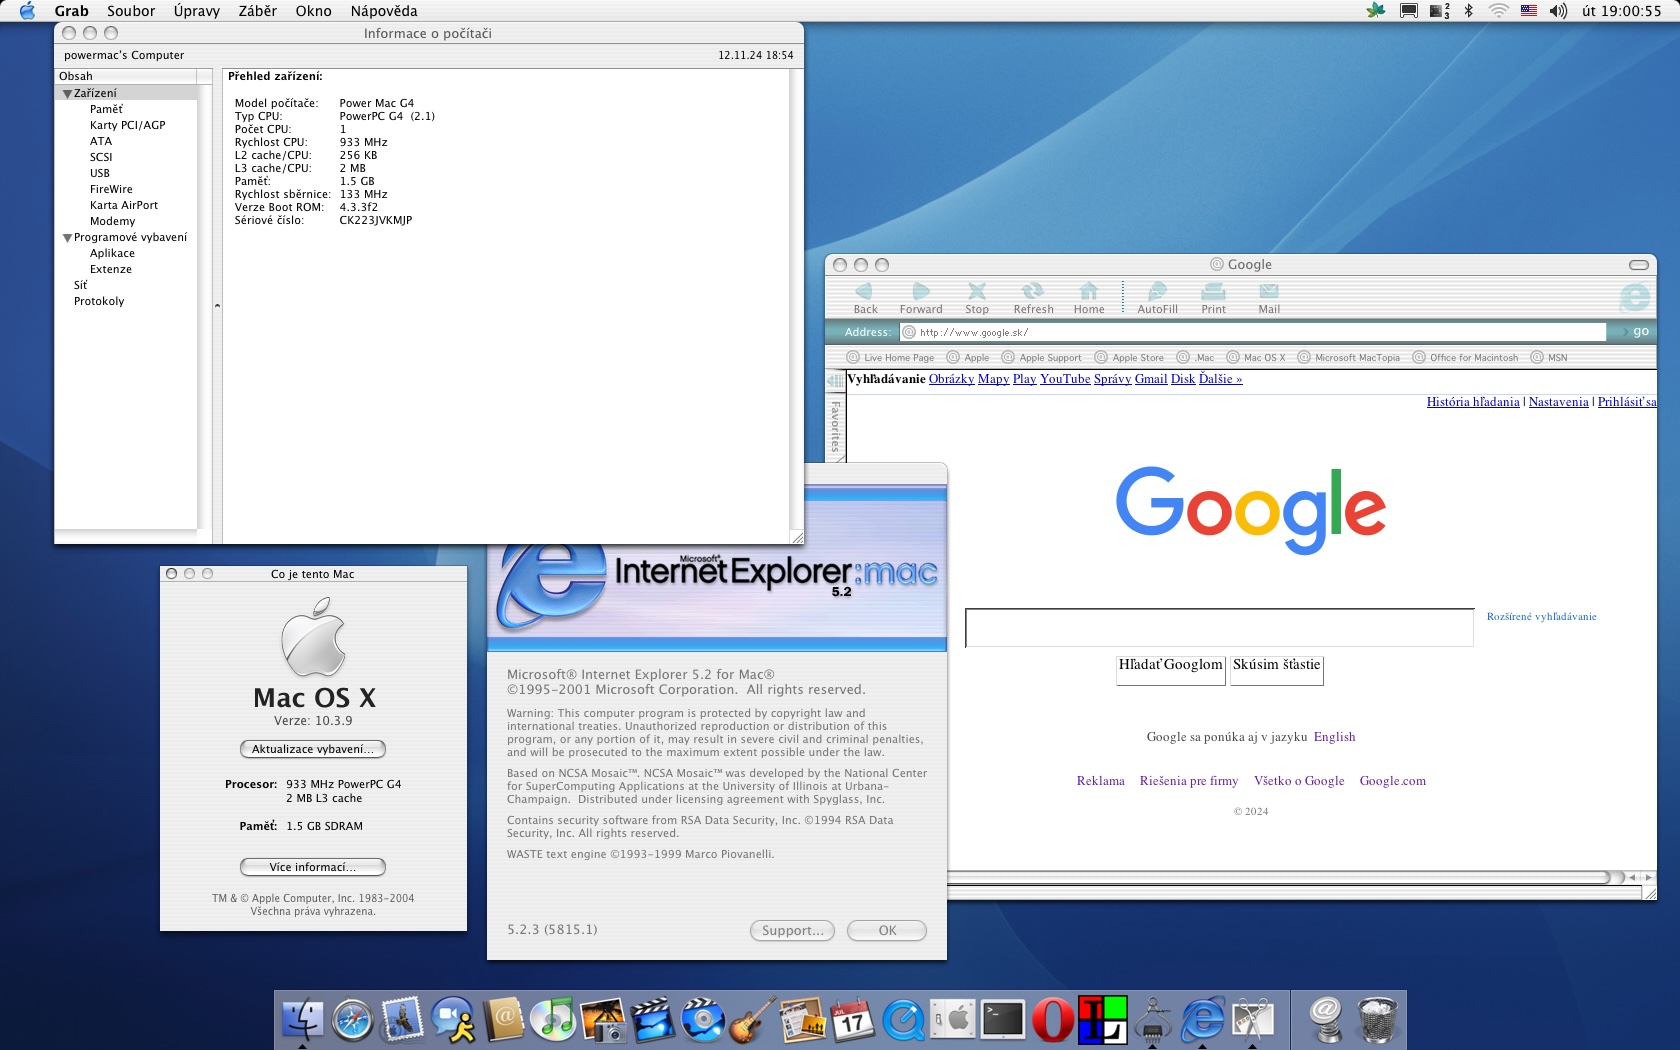This screenshot has height=1050, width=1680.
Task: Open the Úpravy menu
Action: point(196,11)
